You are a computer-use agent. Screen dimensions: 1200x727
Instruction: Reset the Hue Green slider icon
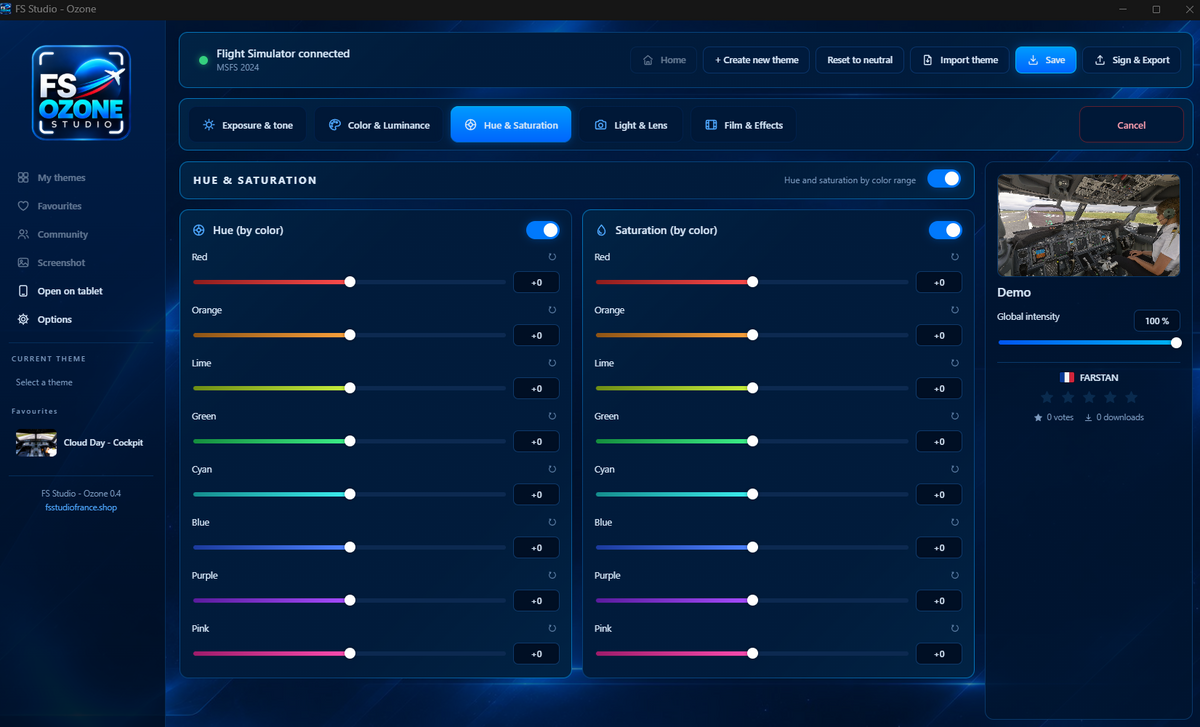(x=552, y=416)
